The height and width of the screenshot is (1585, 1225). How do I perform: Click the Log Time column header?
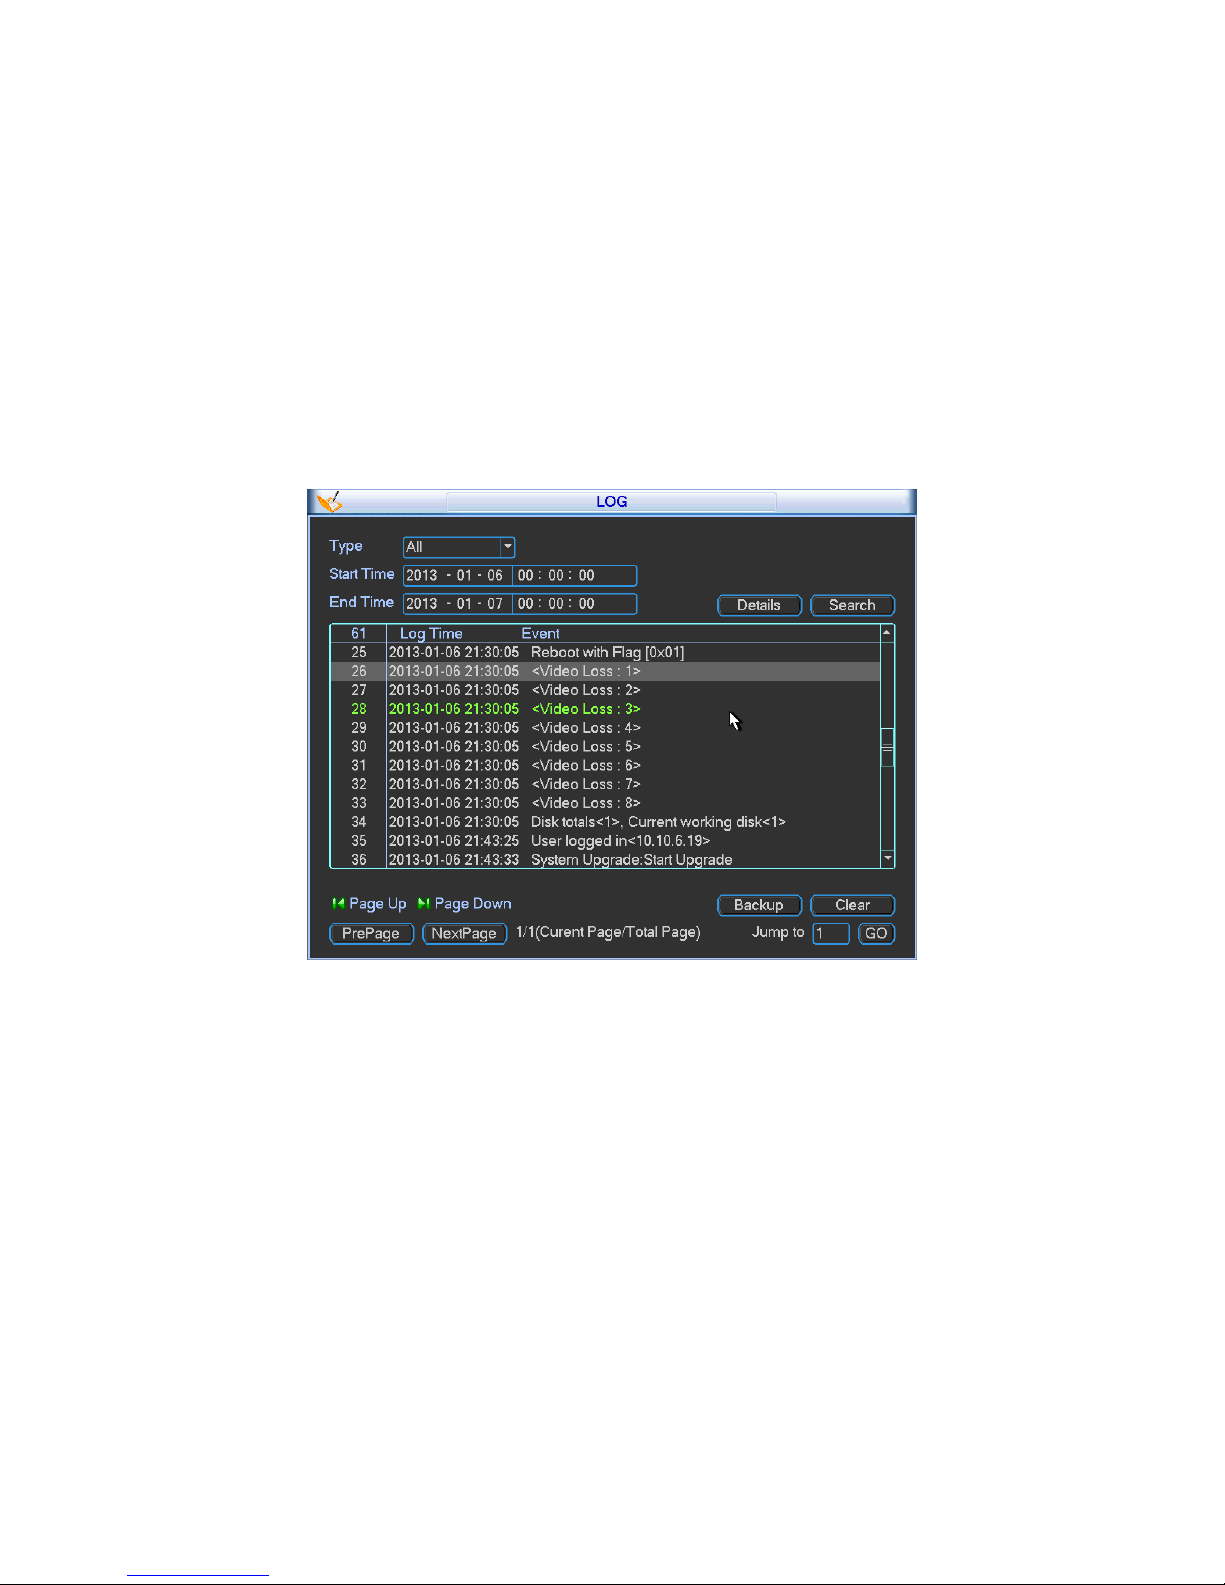(431, 634)
